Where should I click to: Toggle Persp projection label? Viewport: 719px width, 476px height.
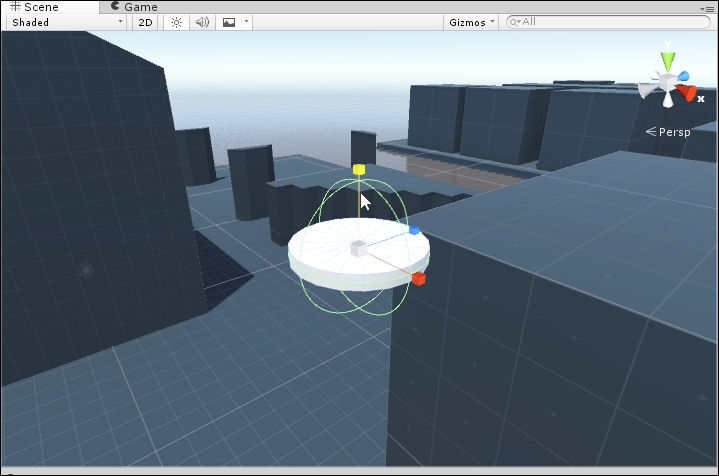(x=669, y=131)
